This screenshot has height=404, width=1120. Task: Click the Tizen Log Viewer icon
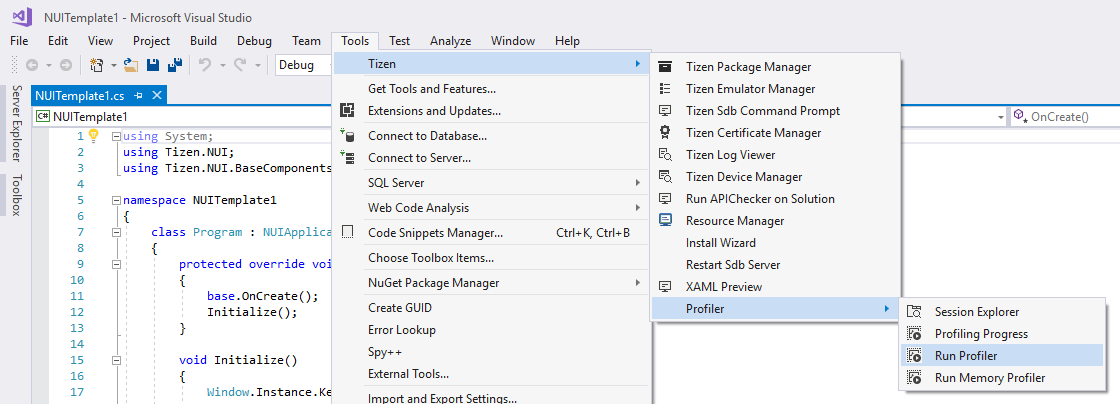tap(665, 155)
